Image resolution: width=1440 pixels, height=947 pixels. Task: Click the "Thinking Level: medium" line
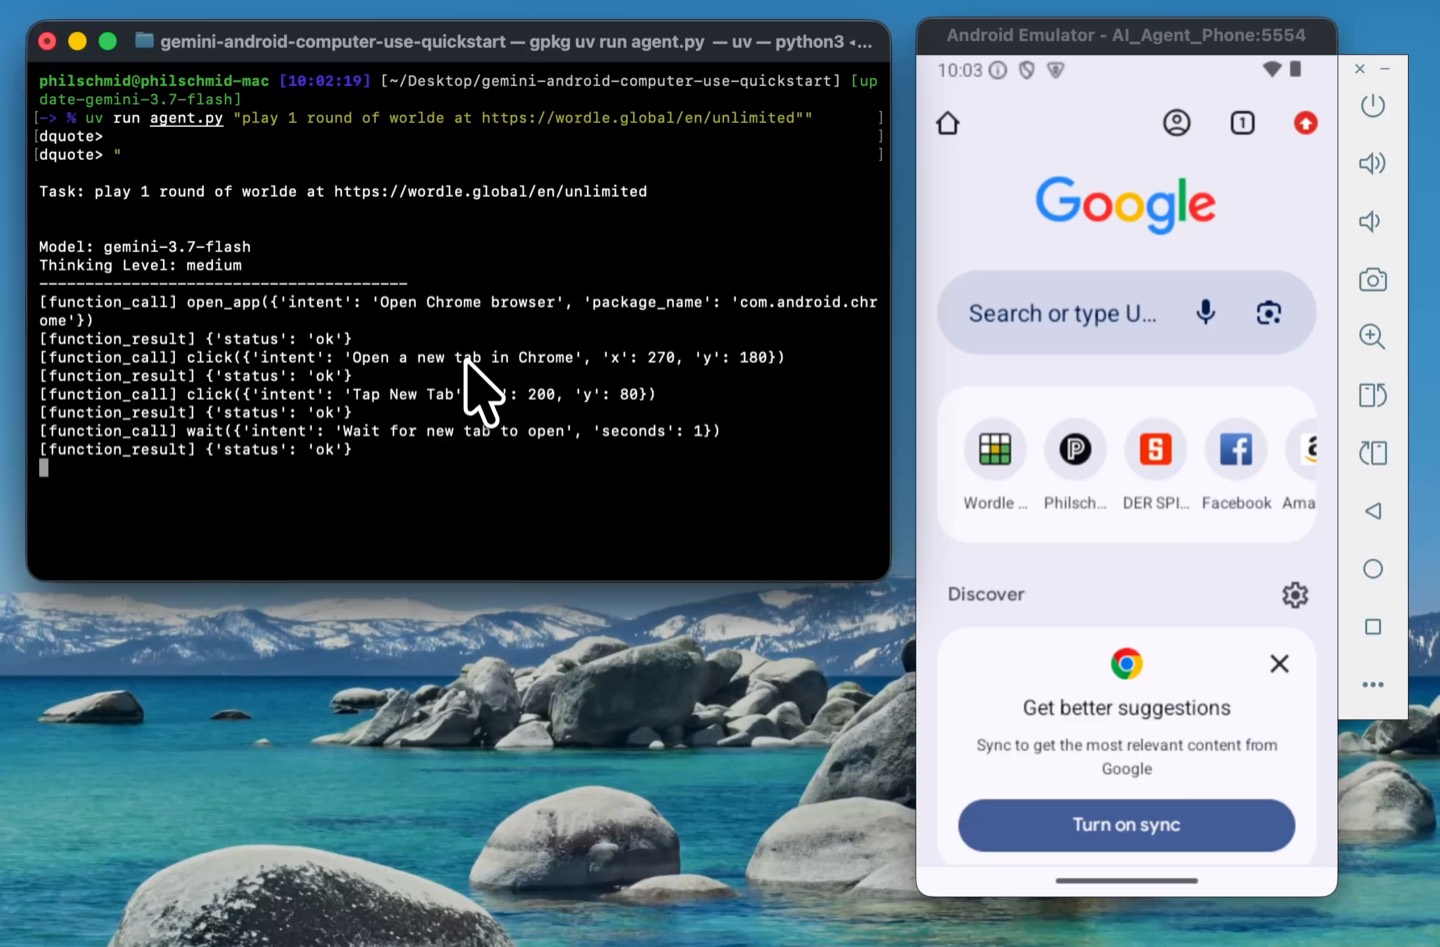click(140, 265)
